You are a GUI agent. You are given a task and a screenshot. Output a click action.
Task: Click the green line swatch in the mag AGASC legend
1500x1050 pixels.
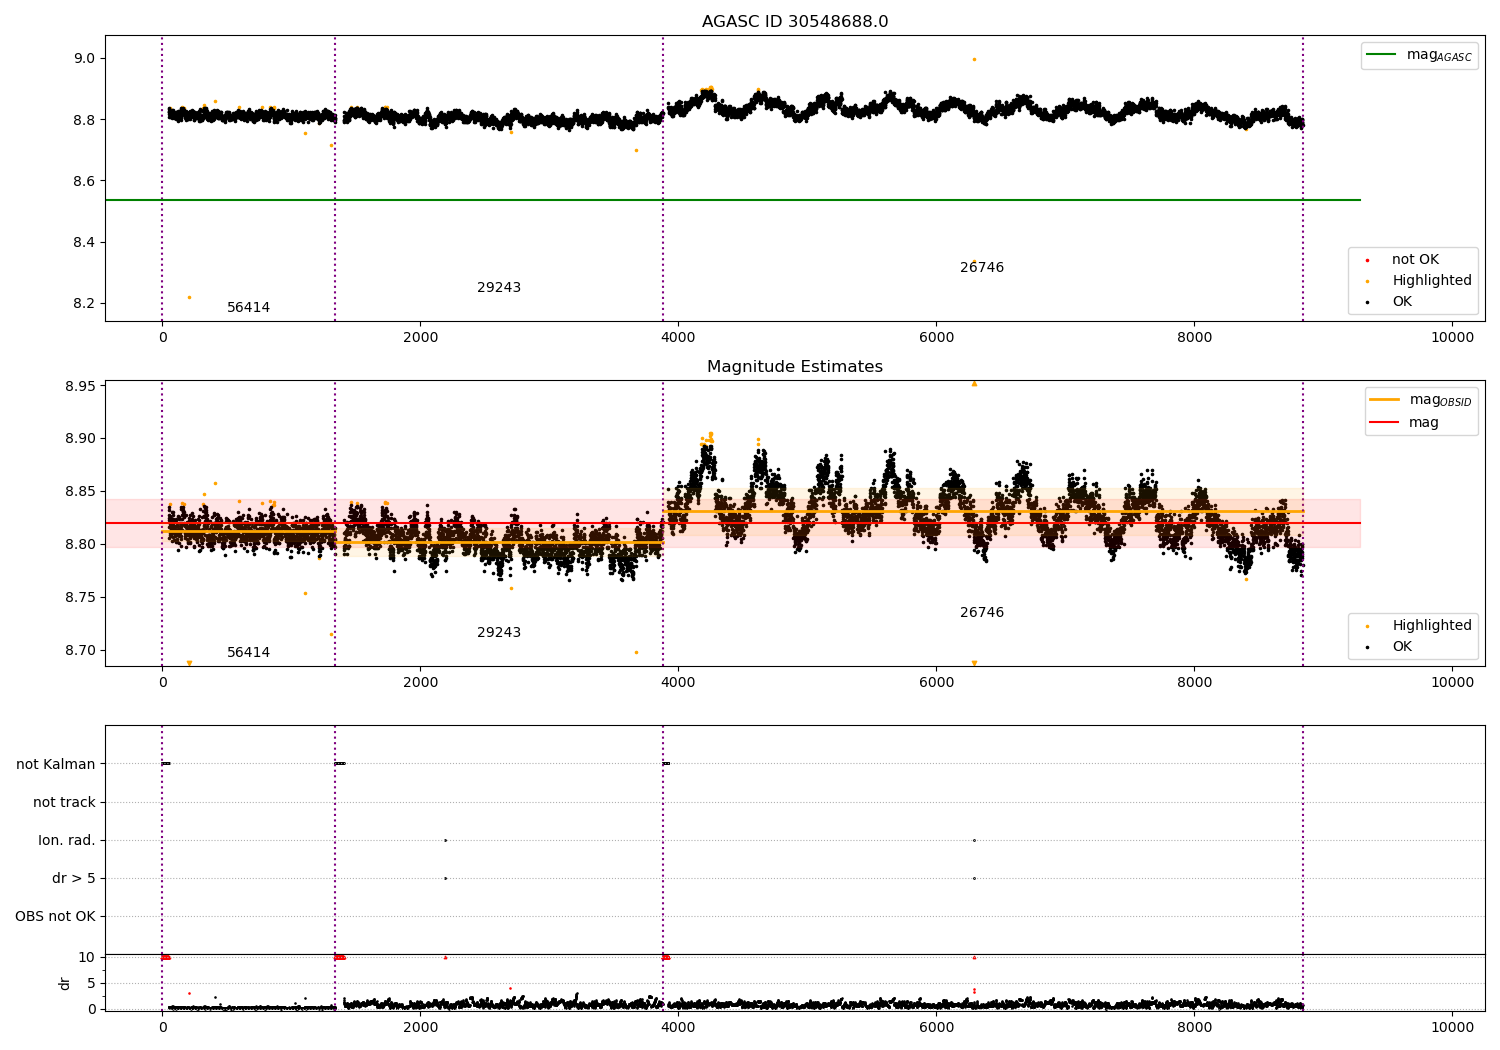coord(1382,55)
